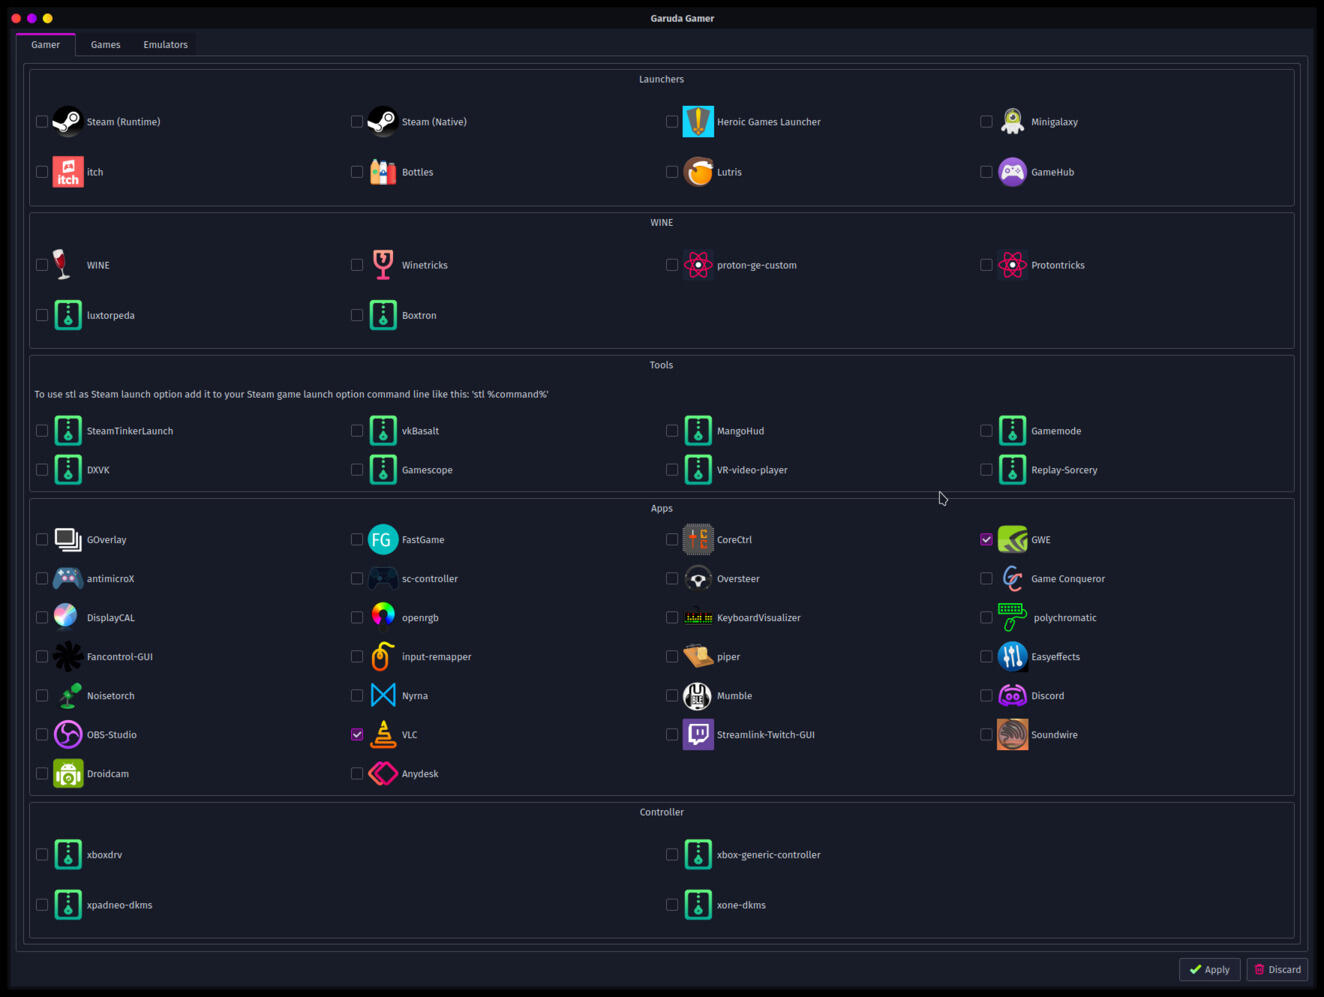This screenshot has height=997, width=1324.
Task: Click the Steam (Native) icon
Action: pyautogui.click(x=383, y=122)
